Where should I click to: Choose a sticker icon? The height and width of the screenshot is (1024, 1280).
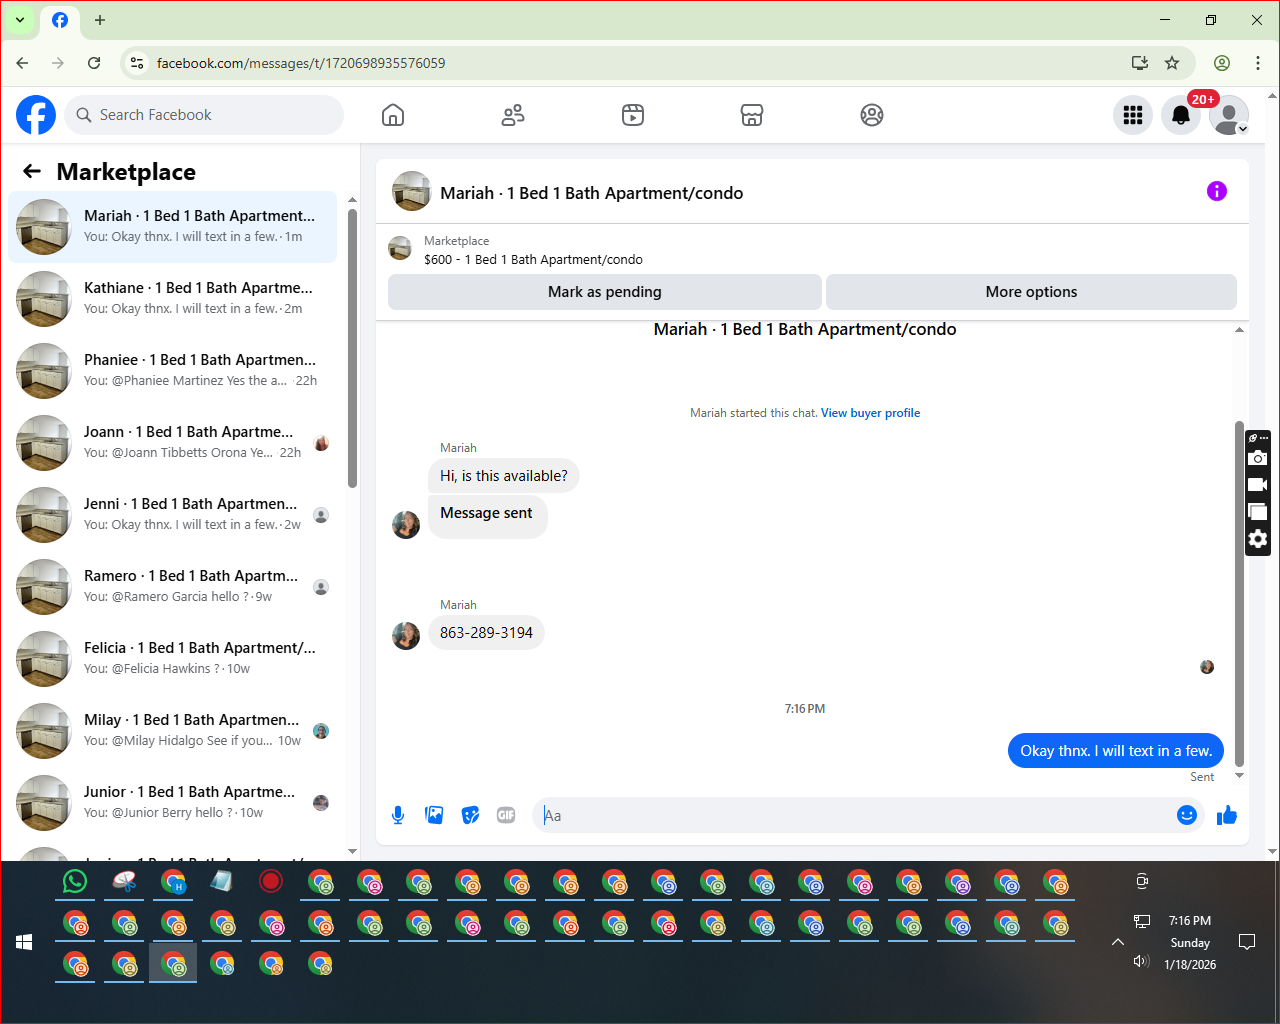470,815
